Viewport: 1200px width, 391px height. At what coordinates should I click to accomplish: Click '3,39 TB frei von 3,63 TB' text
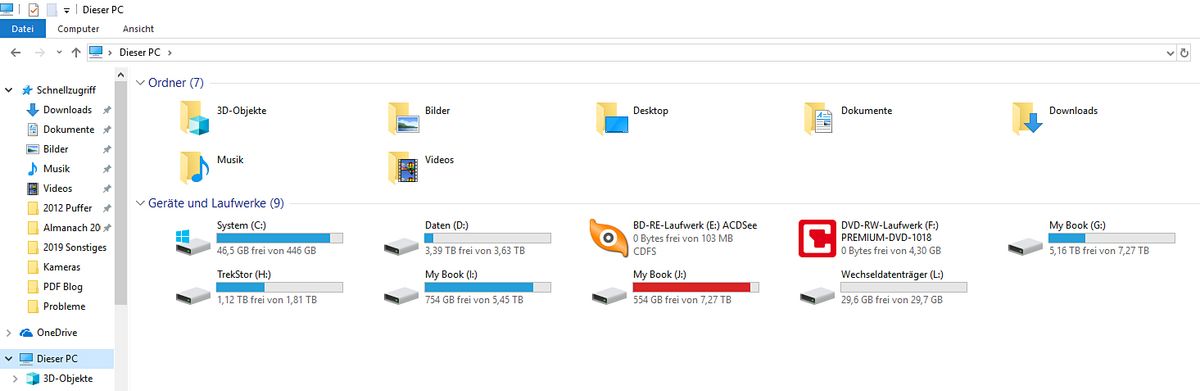click(474, 251)
